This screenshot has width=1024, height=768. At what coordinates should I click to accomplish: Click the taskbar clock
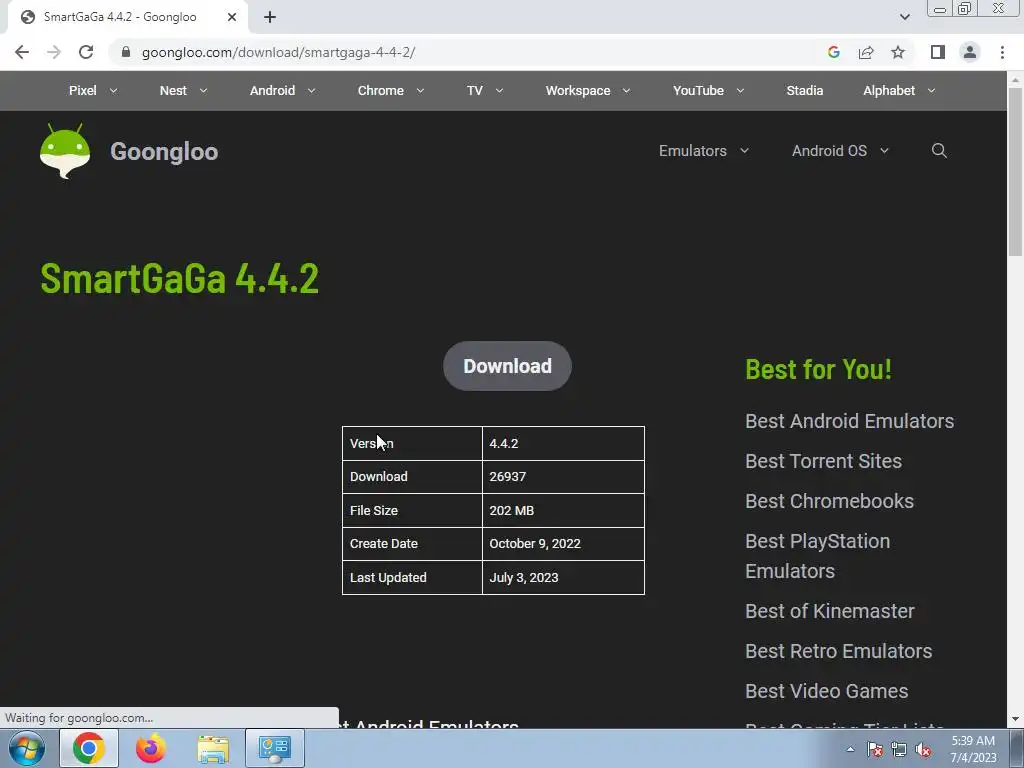click(x=973, y=749)
